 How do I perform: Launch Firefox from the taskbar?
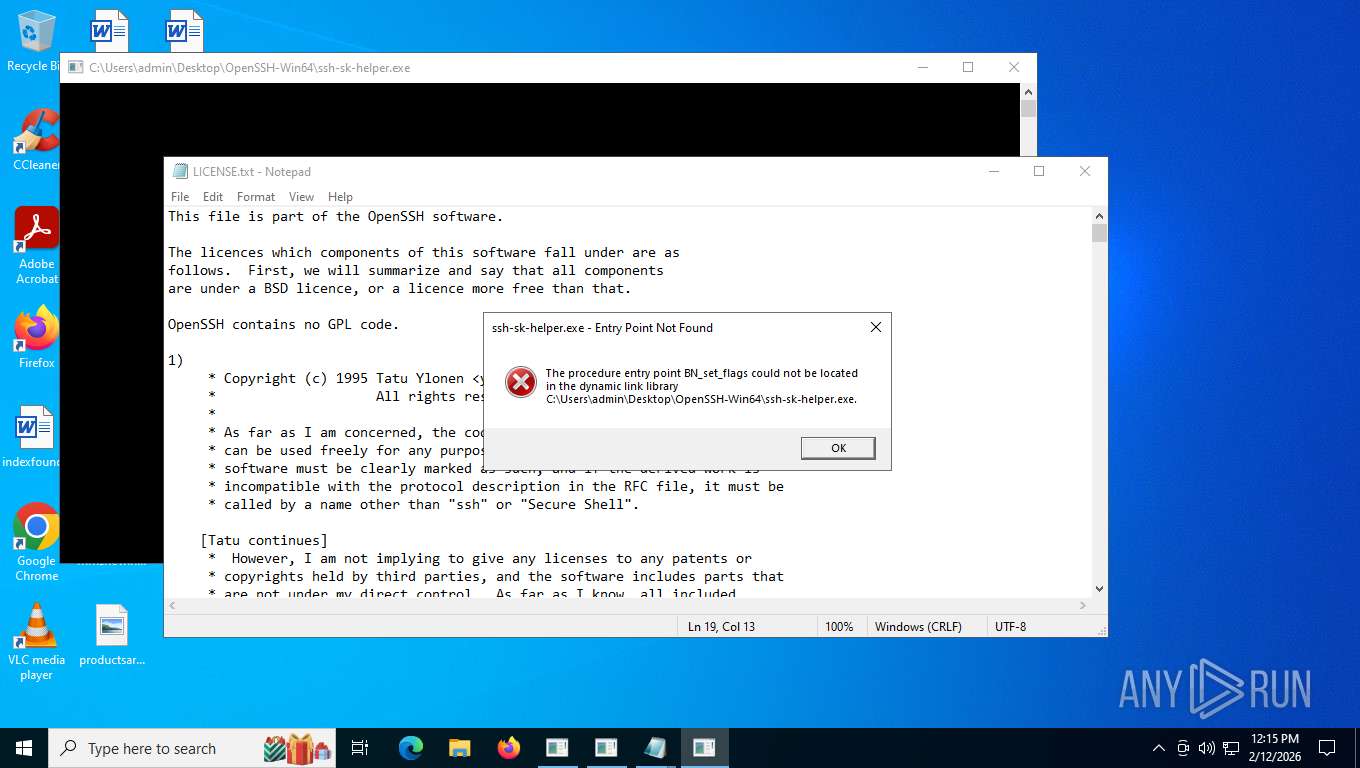click(509, 748)
